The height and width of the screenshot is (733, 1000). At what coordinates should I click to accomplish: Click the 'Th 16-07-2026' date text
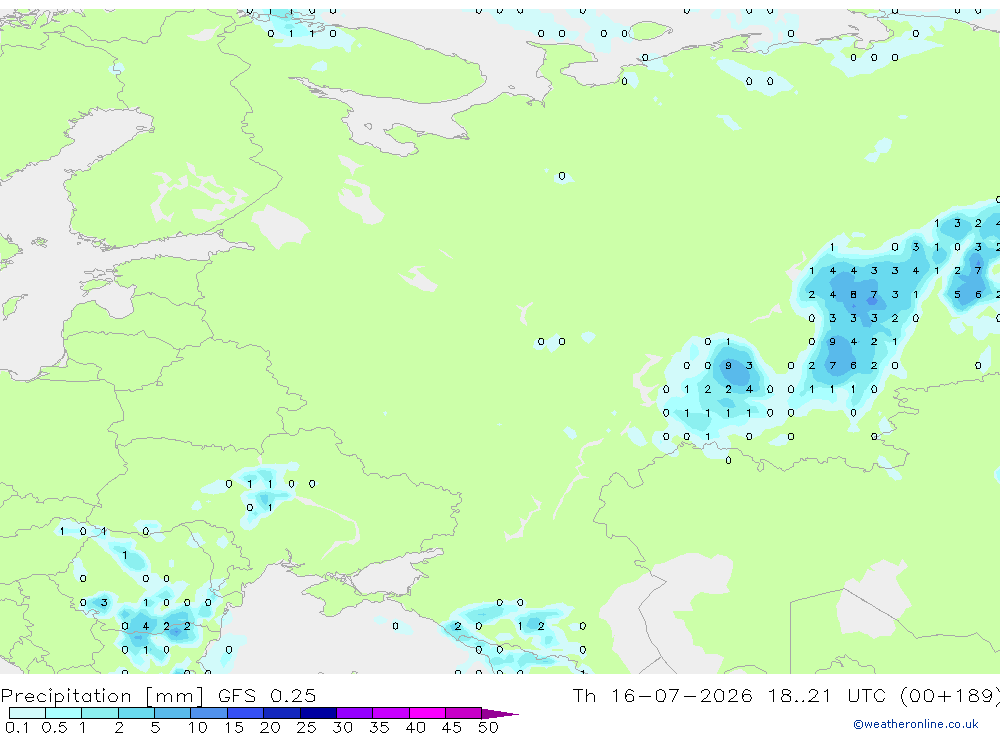662,695
